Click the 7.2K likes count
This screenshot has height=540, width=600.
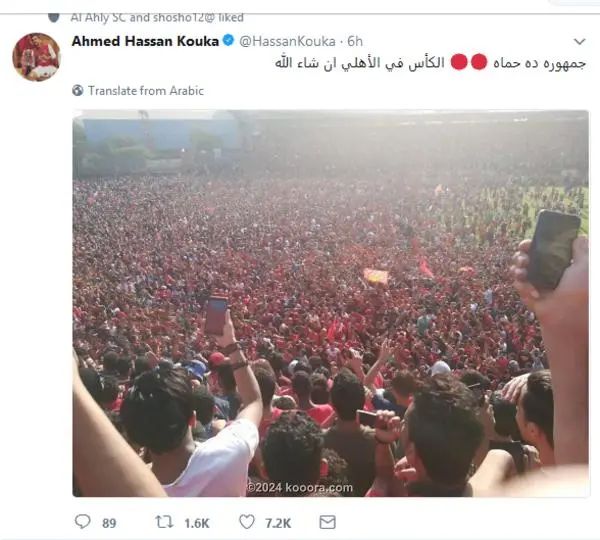pos(278,523)
